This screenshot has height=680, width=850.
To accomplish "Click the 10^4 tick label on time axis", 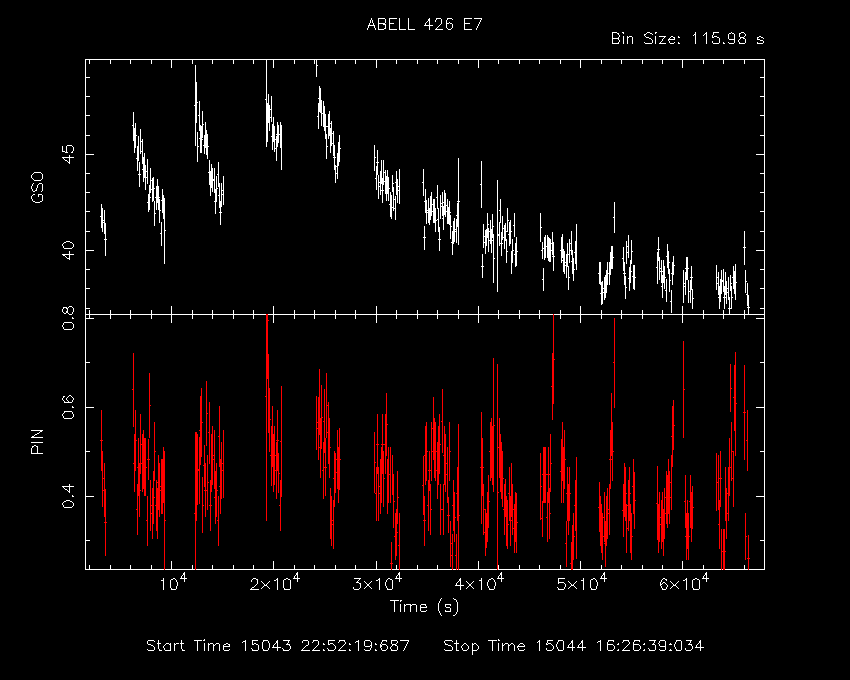I will (173, 583).
